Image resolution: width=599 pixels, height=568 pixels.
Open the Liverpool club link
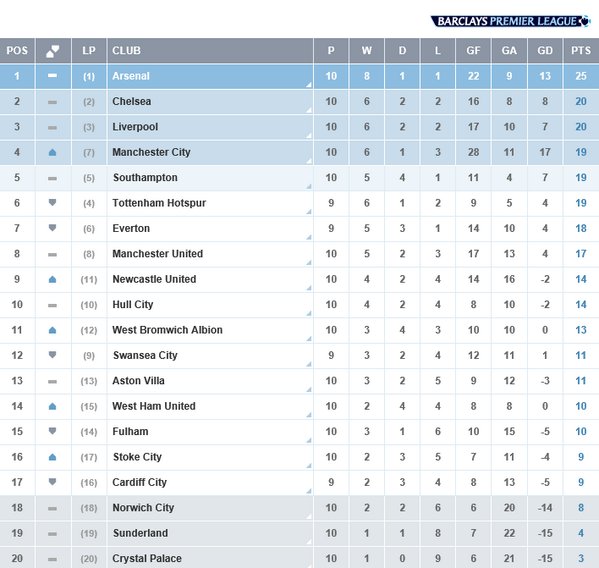pos(135,127)
